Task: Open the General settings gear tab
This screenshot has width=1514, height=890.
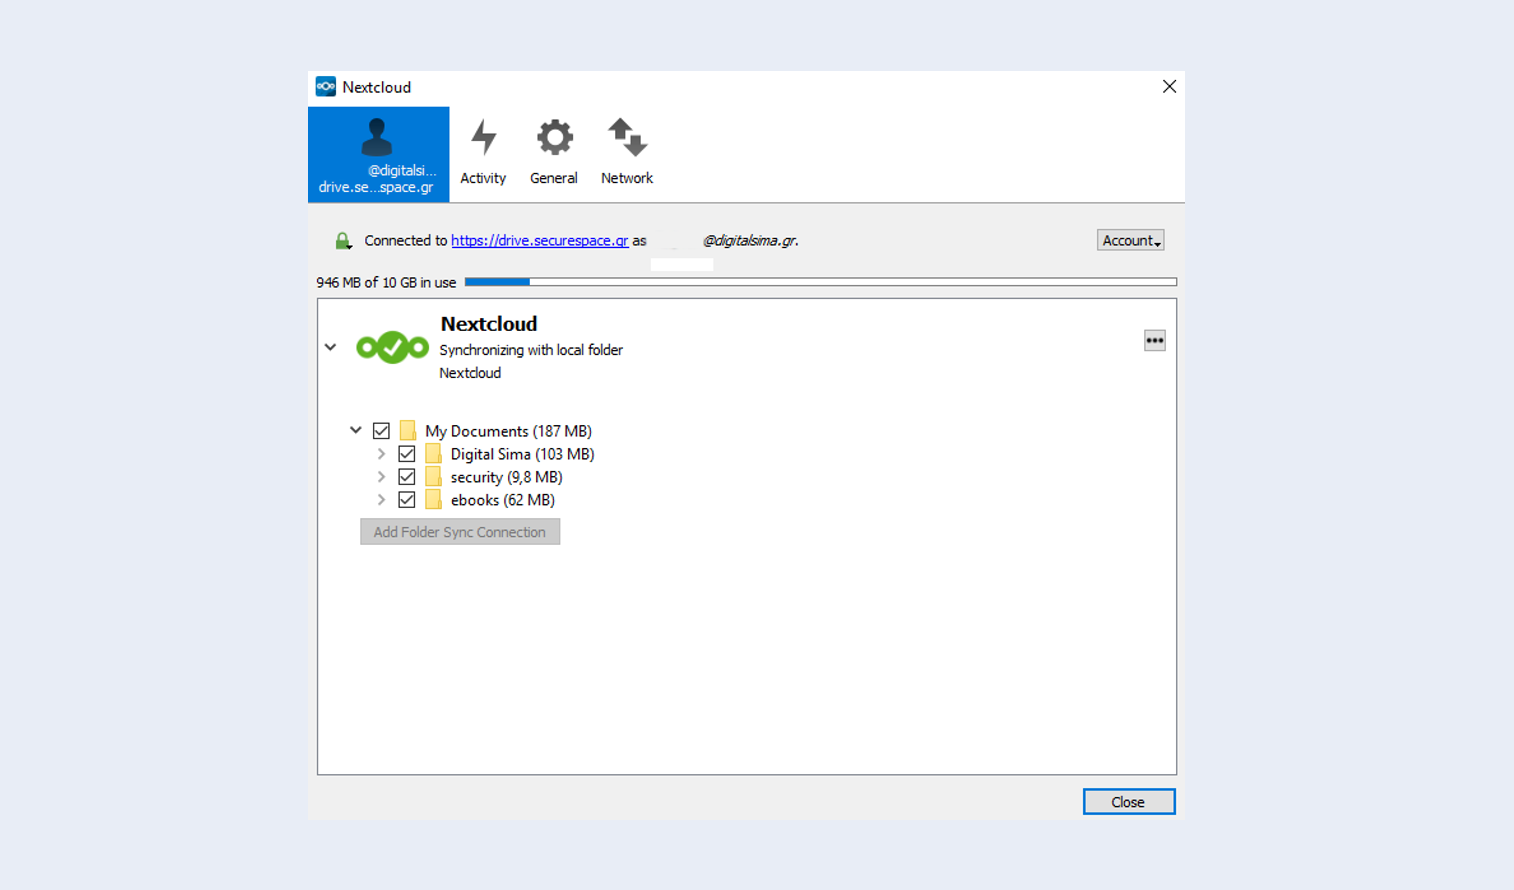Action: (x=554, y=153)
